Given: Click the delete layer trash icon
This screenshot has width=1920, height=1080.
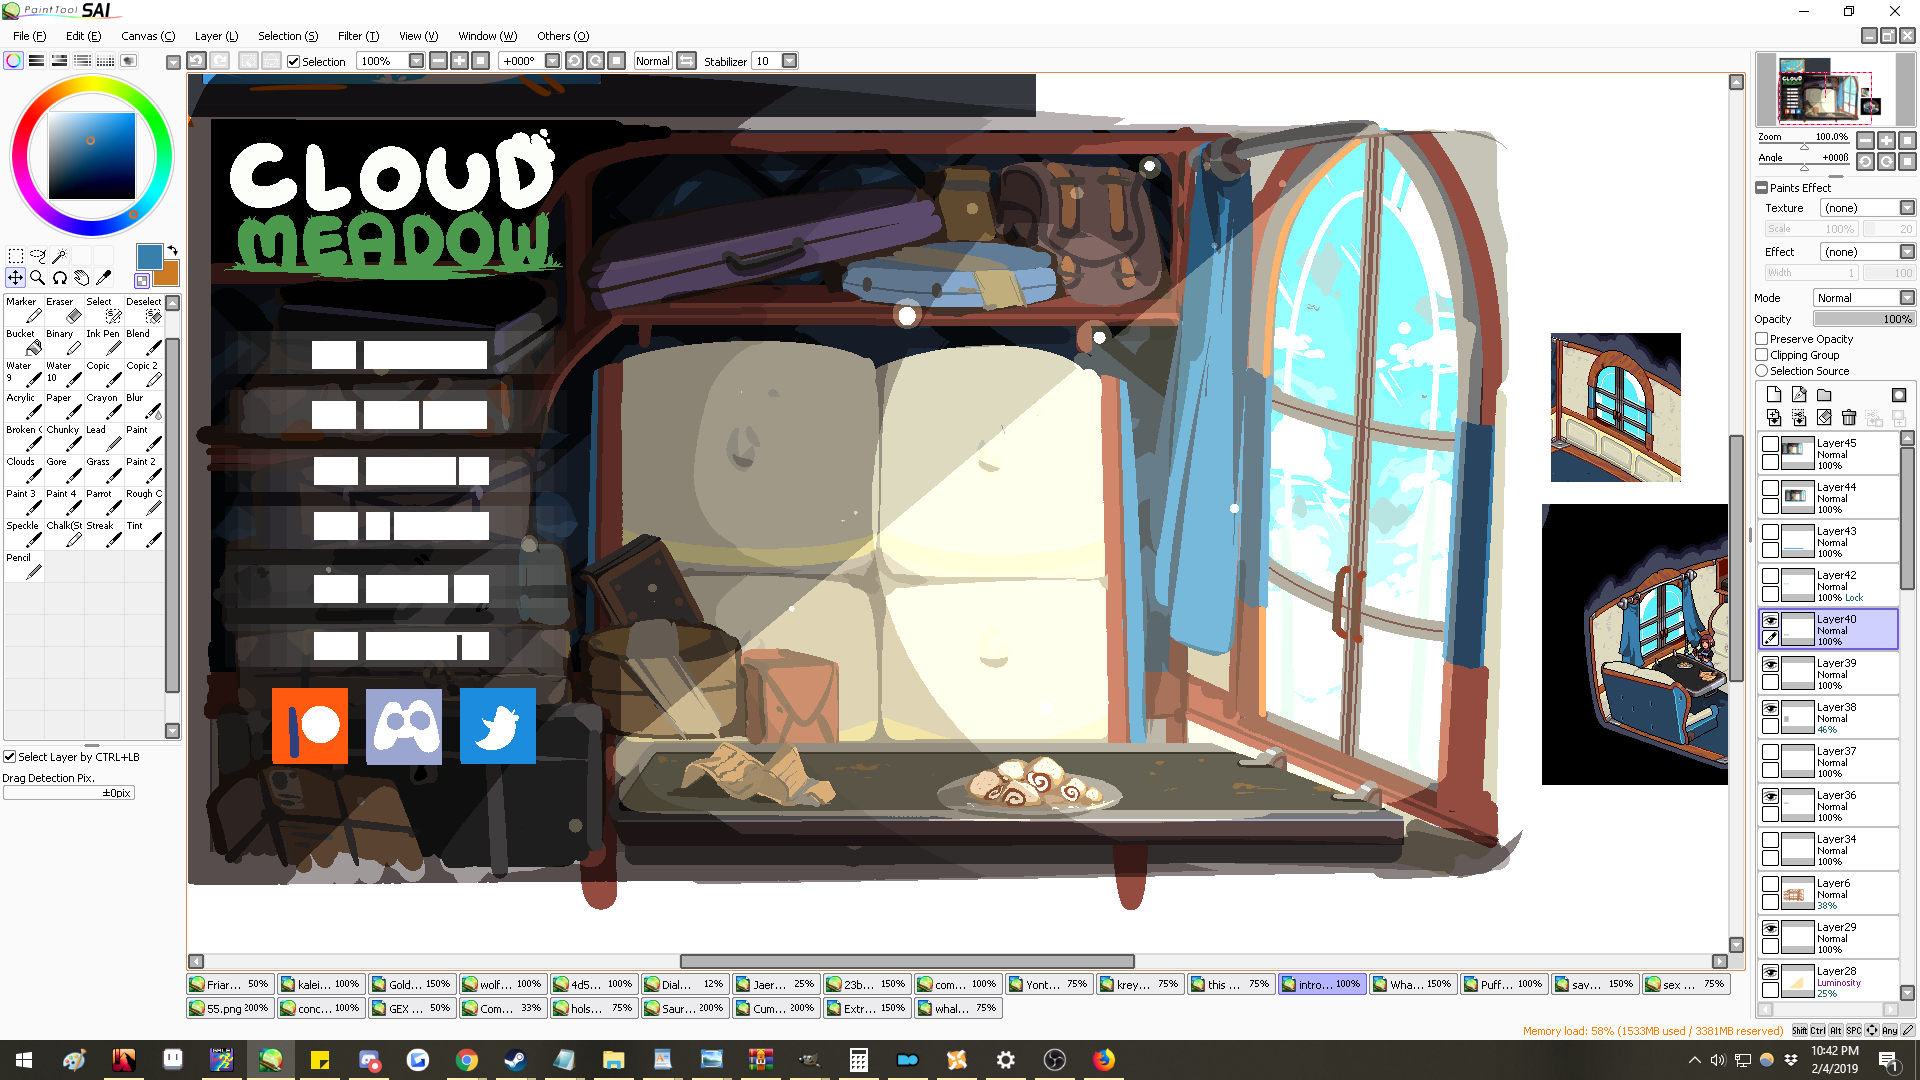Looking at the screenshot, I should pos(1848,418).
